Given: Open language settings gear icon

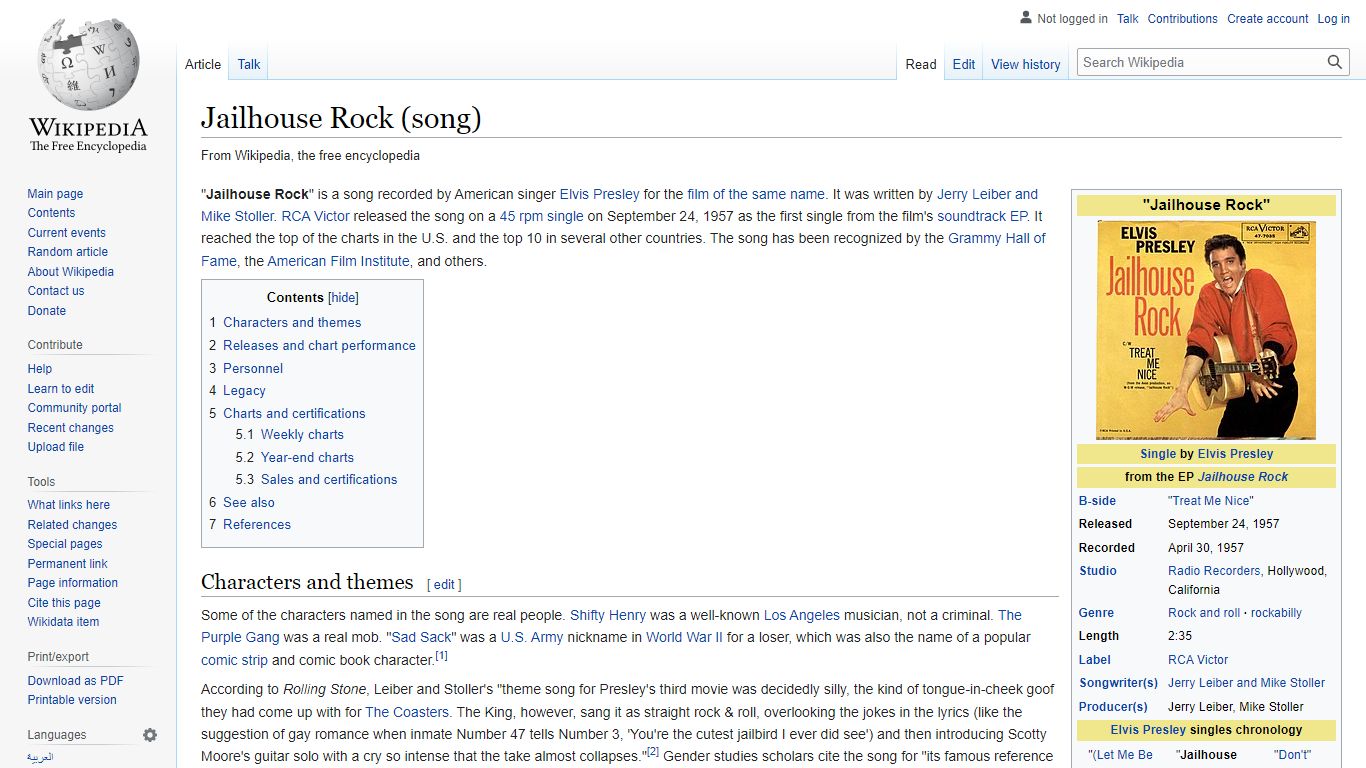Looking at the screenshot, I should [150, 735].
